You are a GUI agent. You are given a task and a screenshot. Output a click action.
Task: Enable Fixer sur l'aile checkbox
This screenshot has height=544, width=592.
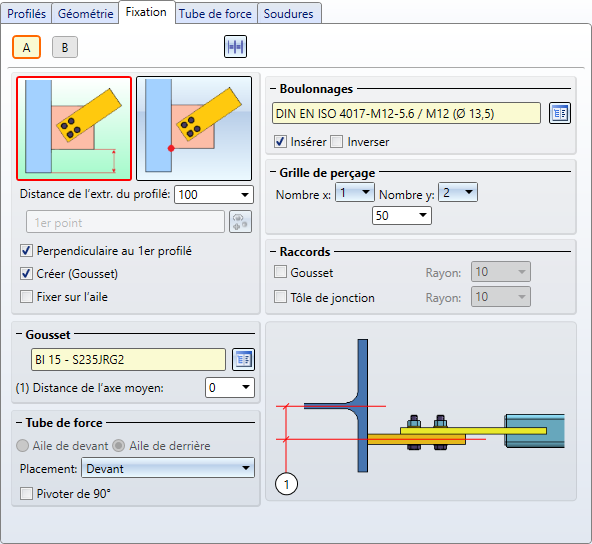point(26,297)
